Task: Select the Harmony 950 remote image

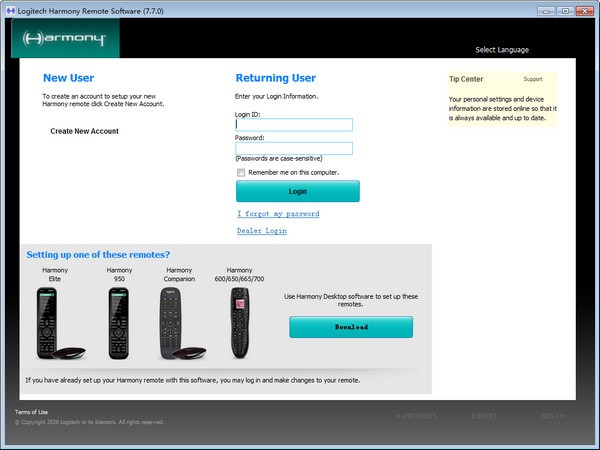Action: pos(119,323)
